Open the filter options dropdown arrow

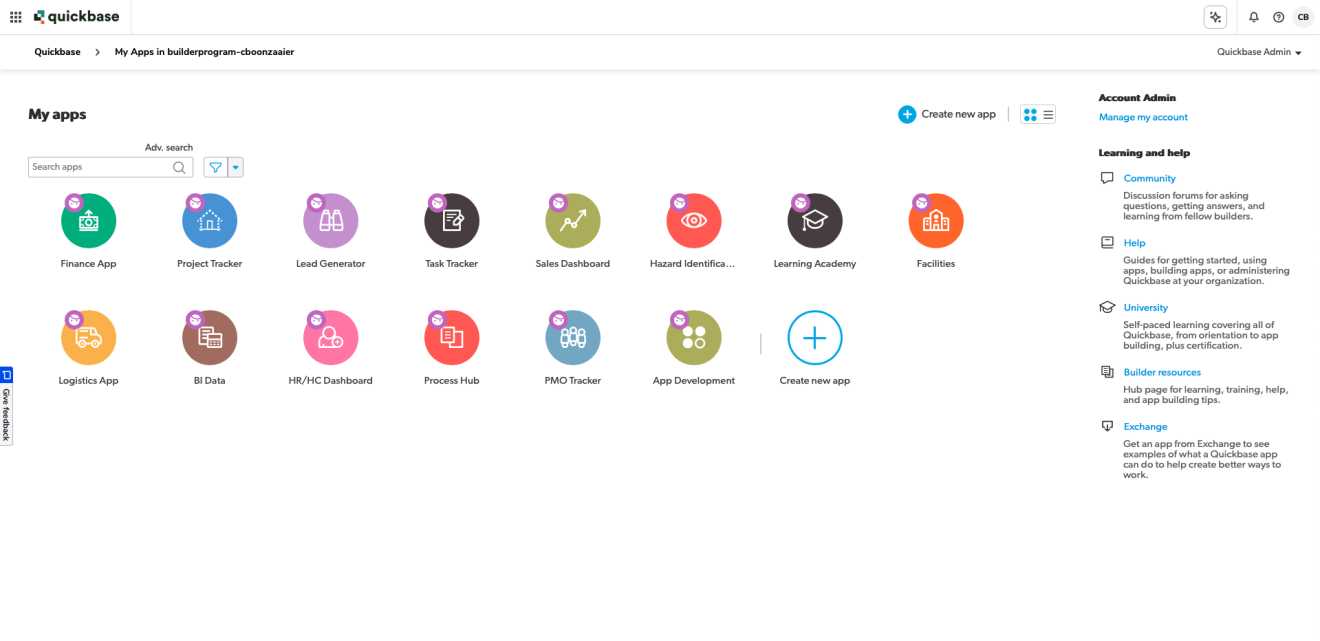click(234, 166)
